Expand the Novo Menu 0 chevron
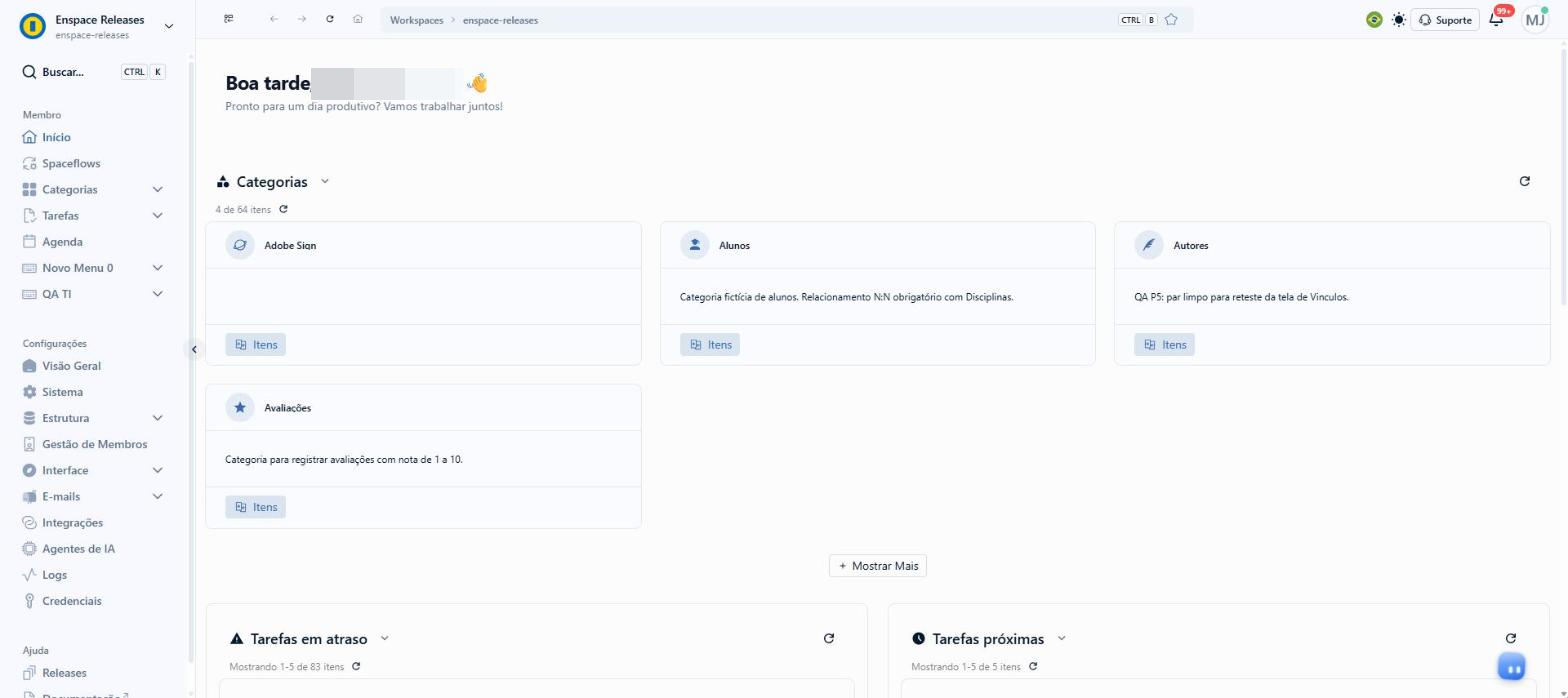1568x698 pixels. coord(157,268)
